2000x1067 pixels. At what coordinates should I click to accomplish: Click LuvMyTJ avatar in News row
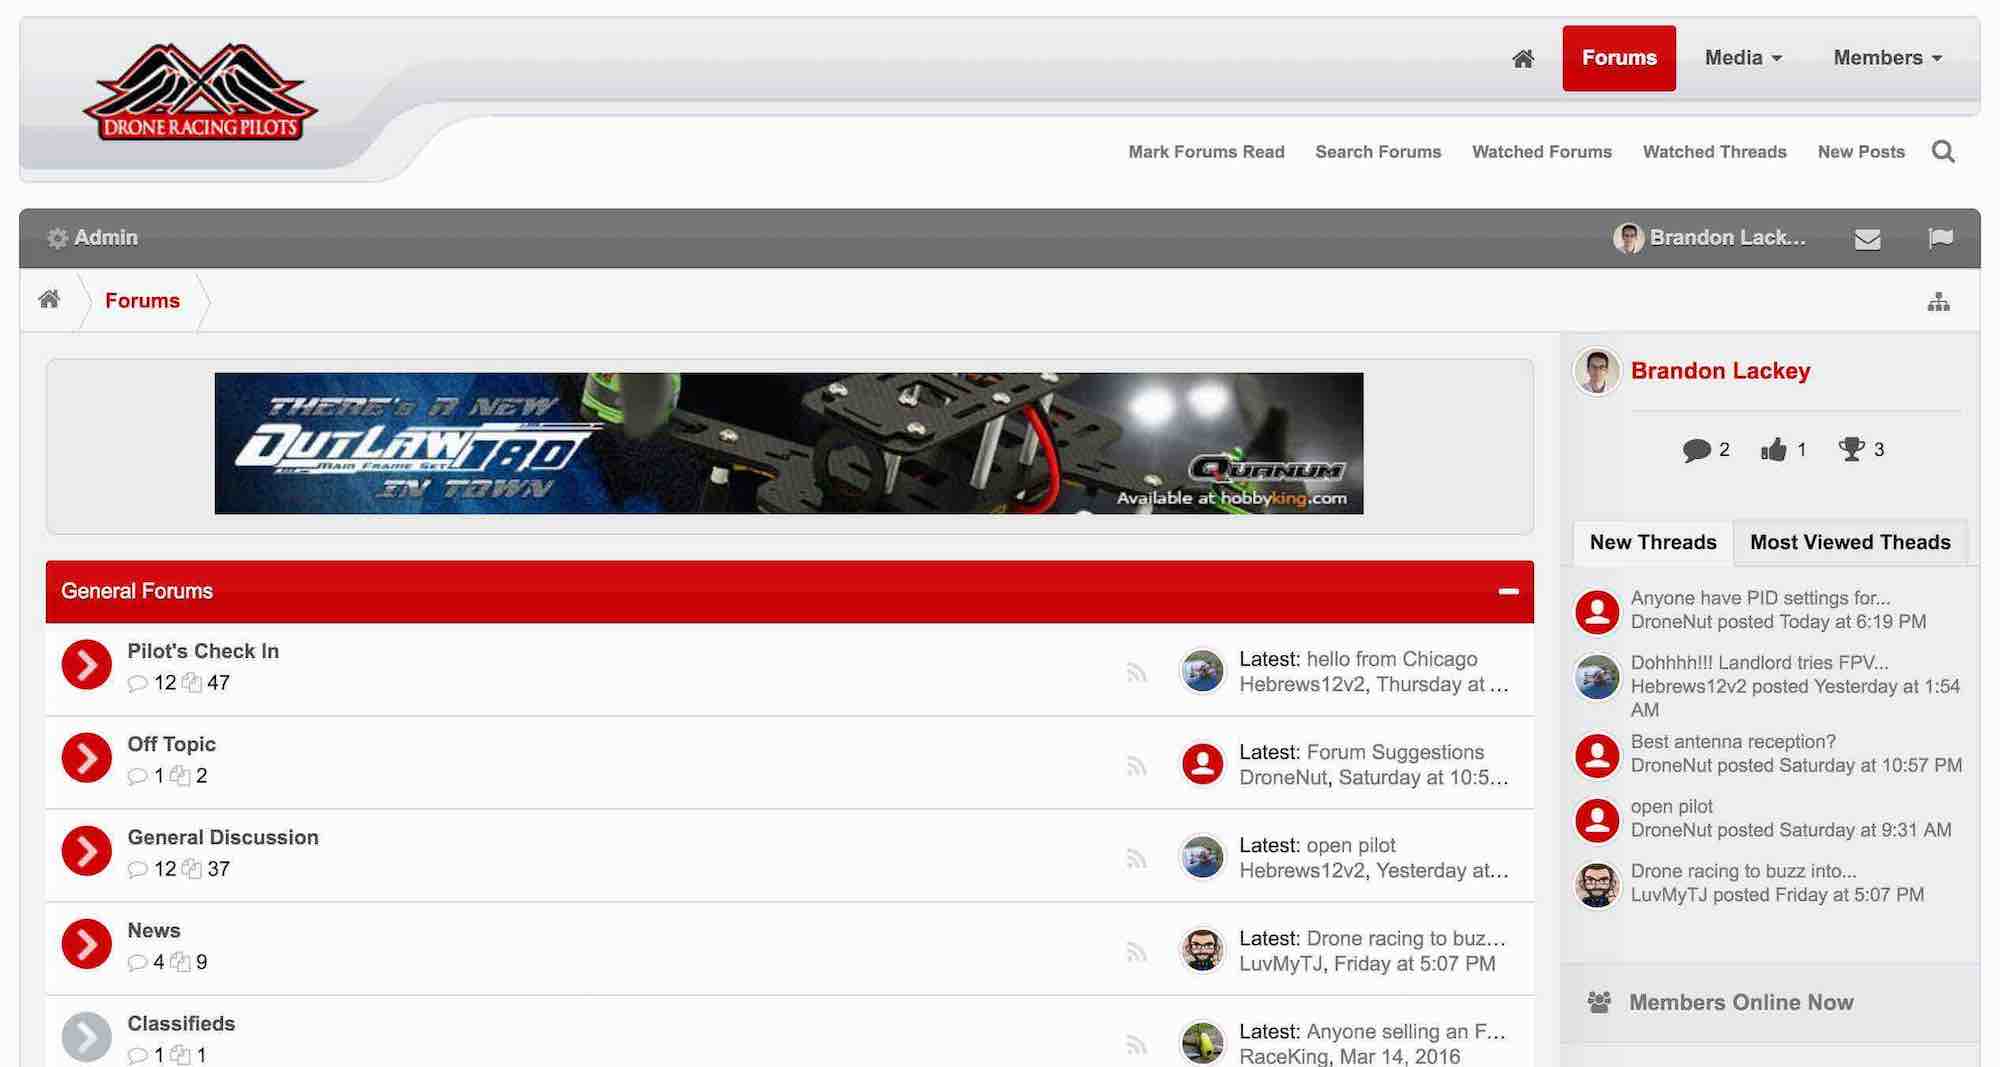1202,950
